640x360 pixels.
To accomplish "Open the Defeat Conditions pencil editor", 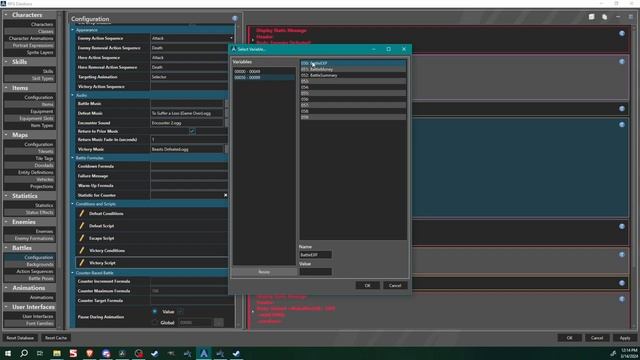I will pos(82,213).
